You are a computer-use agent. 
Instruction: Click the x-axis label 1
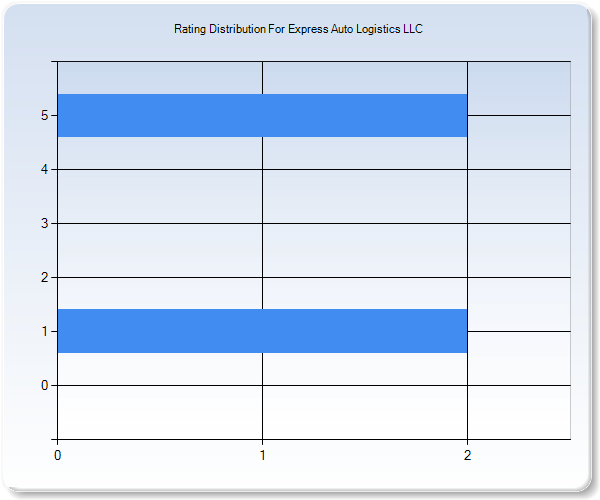point(262,455)
